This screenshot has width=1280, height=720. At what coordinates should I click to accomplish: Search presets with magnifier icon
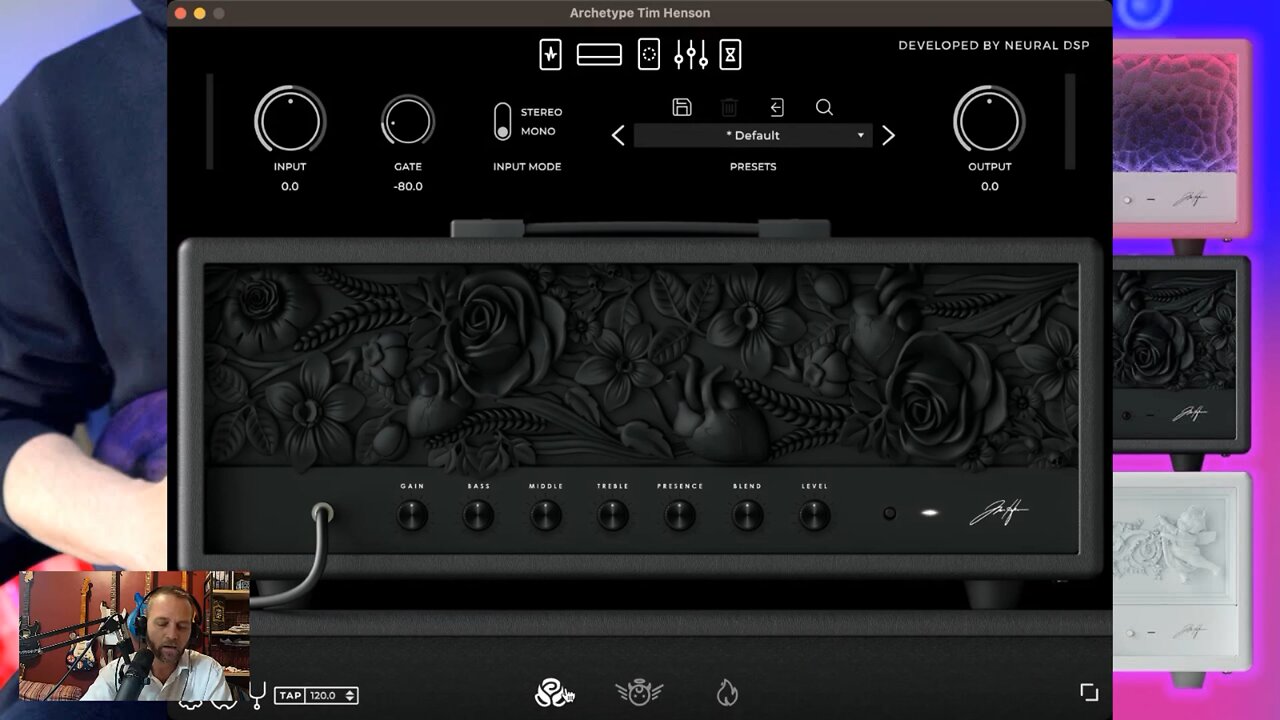[x=824, y=107]
